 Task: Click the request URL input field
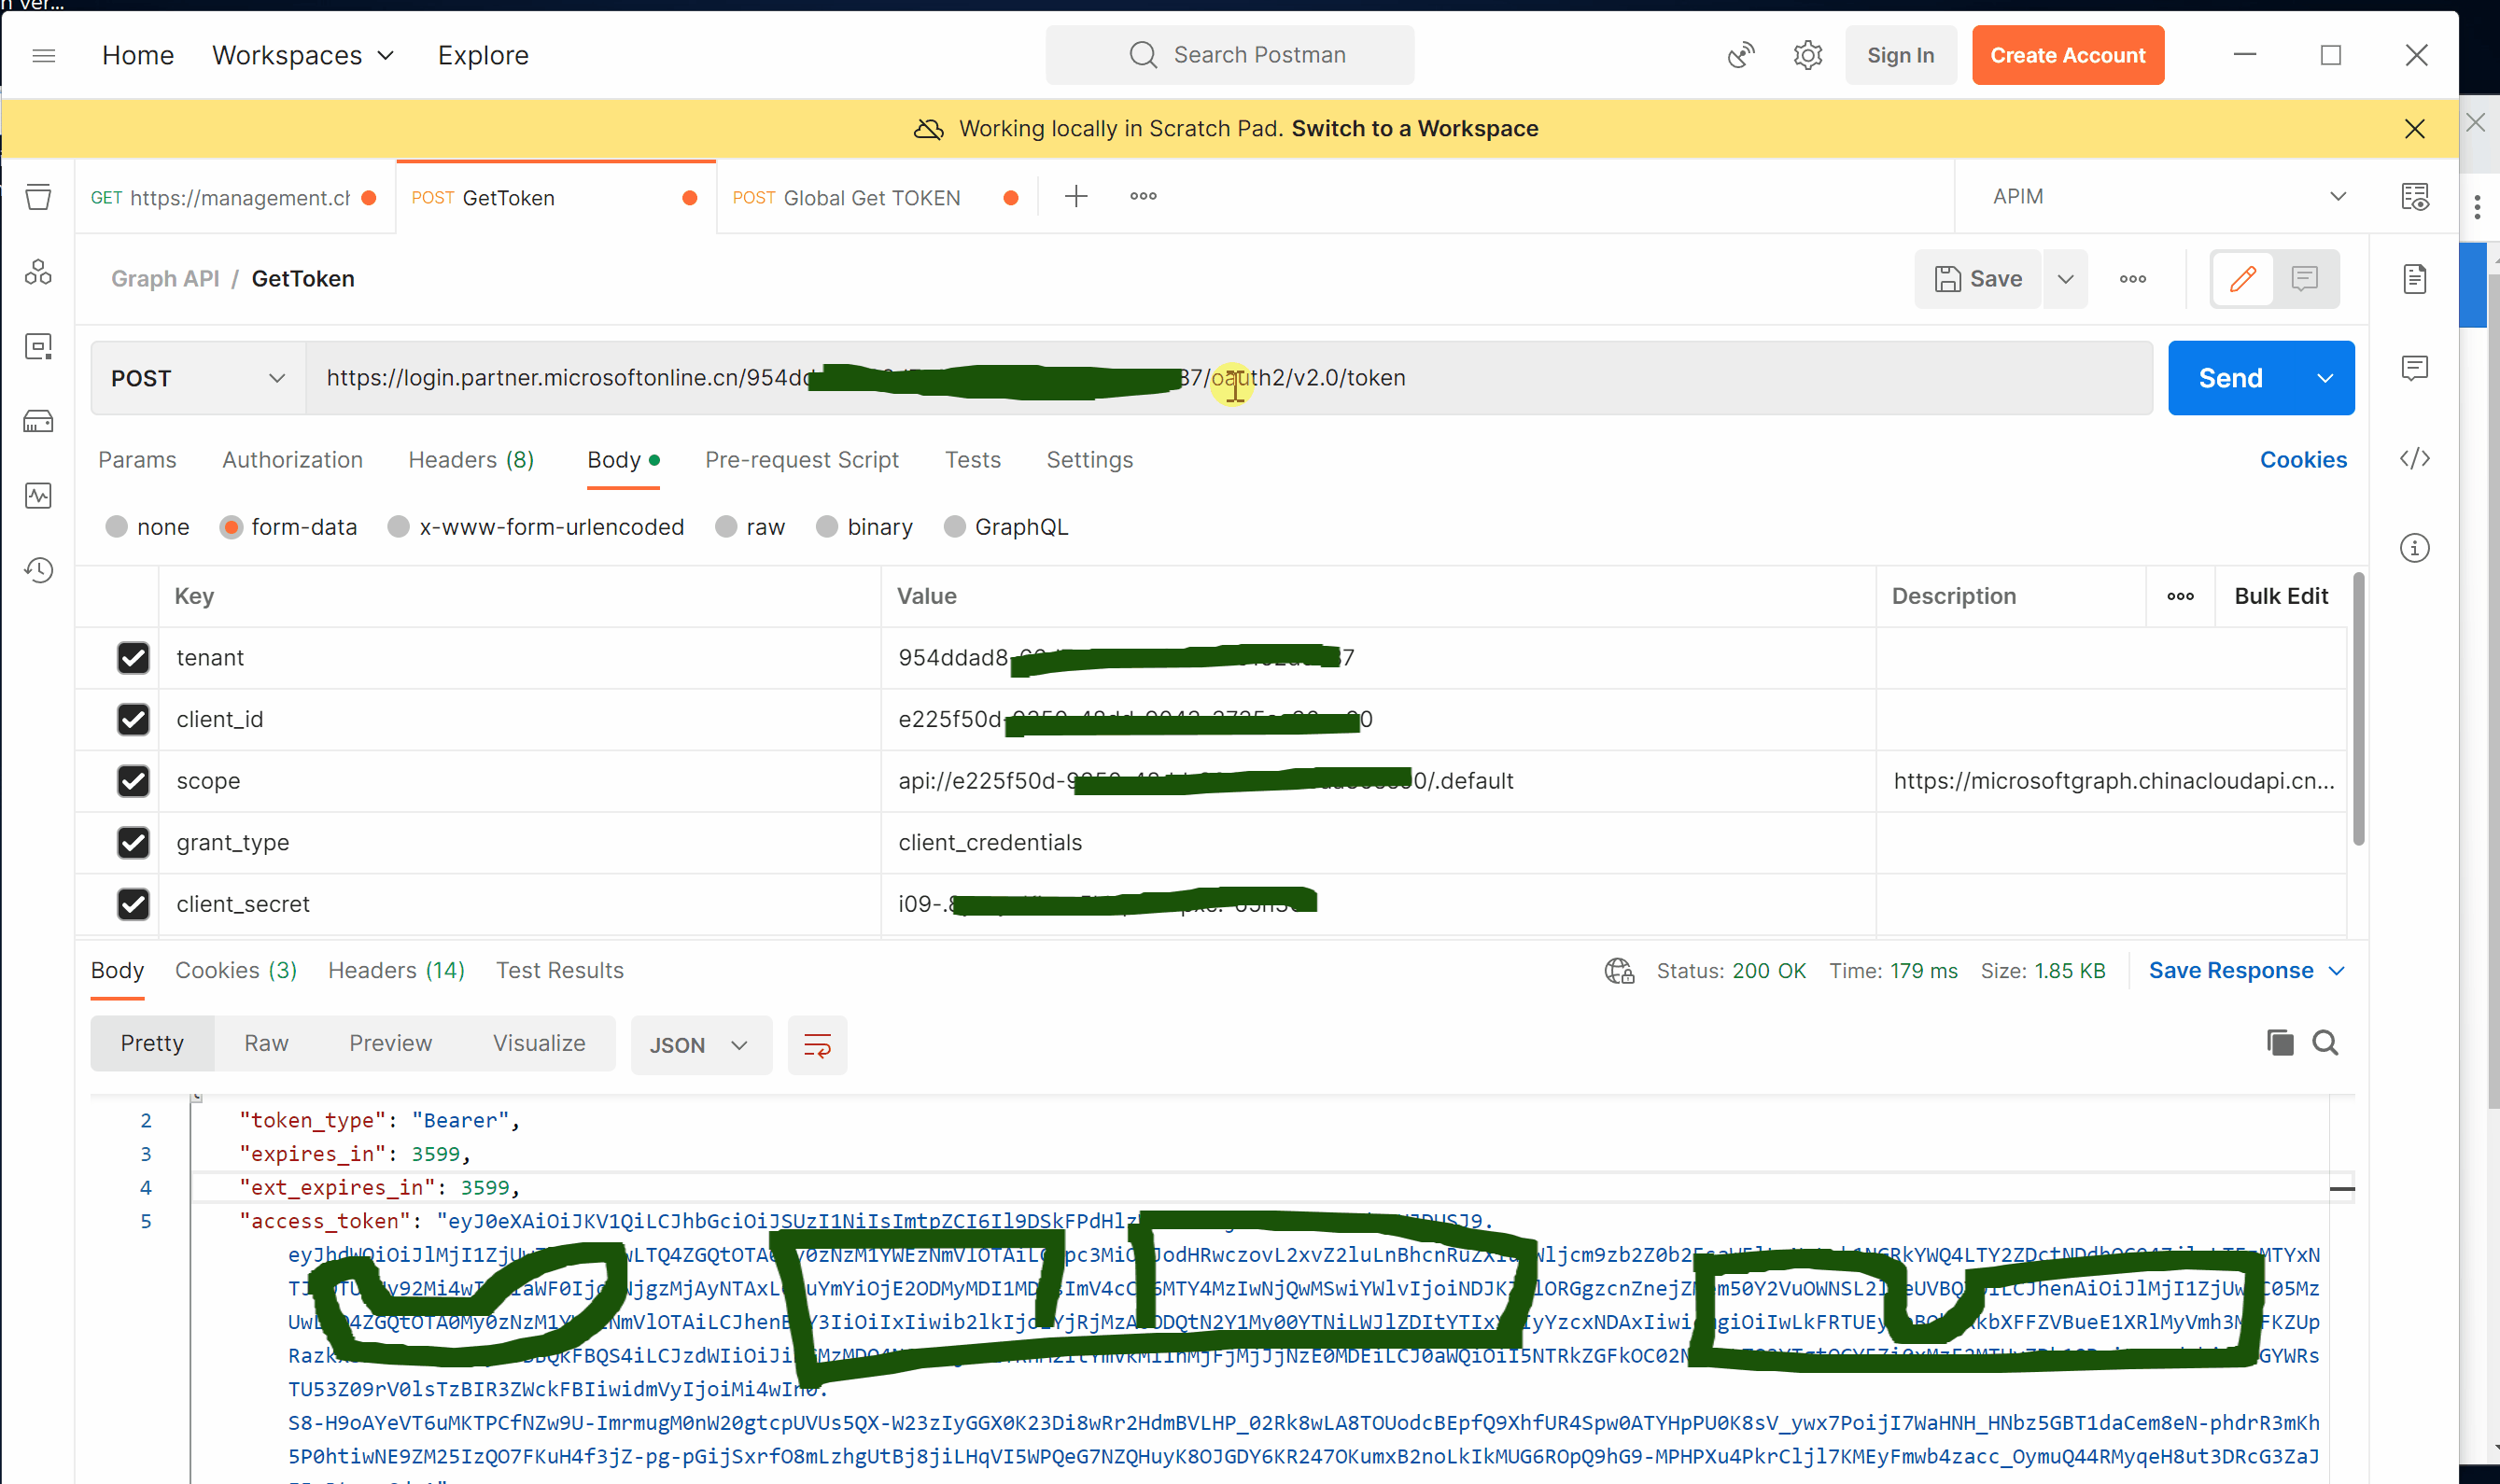[x=1700, y=378]
